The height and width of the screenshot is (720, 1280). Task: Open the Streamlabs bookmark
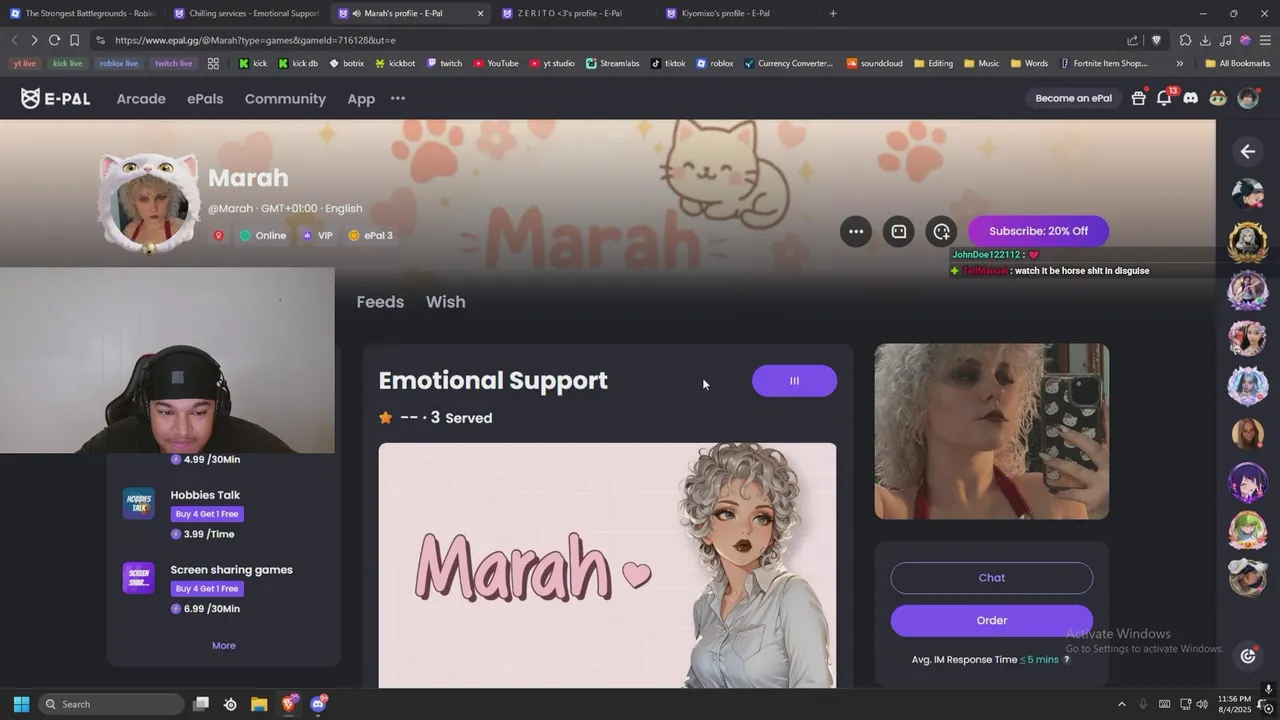612,63
